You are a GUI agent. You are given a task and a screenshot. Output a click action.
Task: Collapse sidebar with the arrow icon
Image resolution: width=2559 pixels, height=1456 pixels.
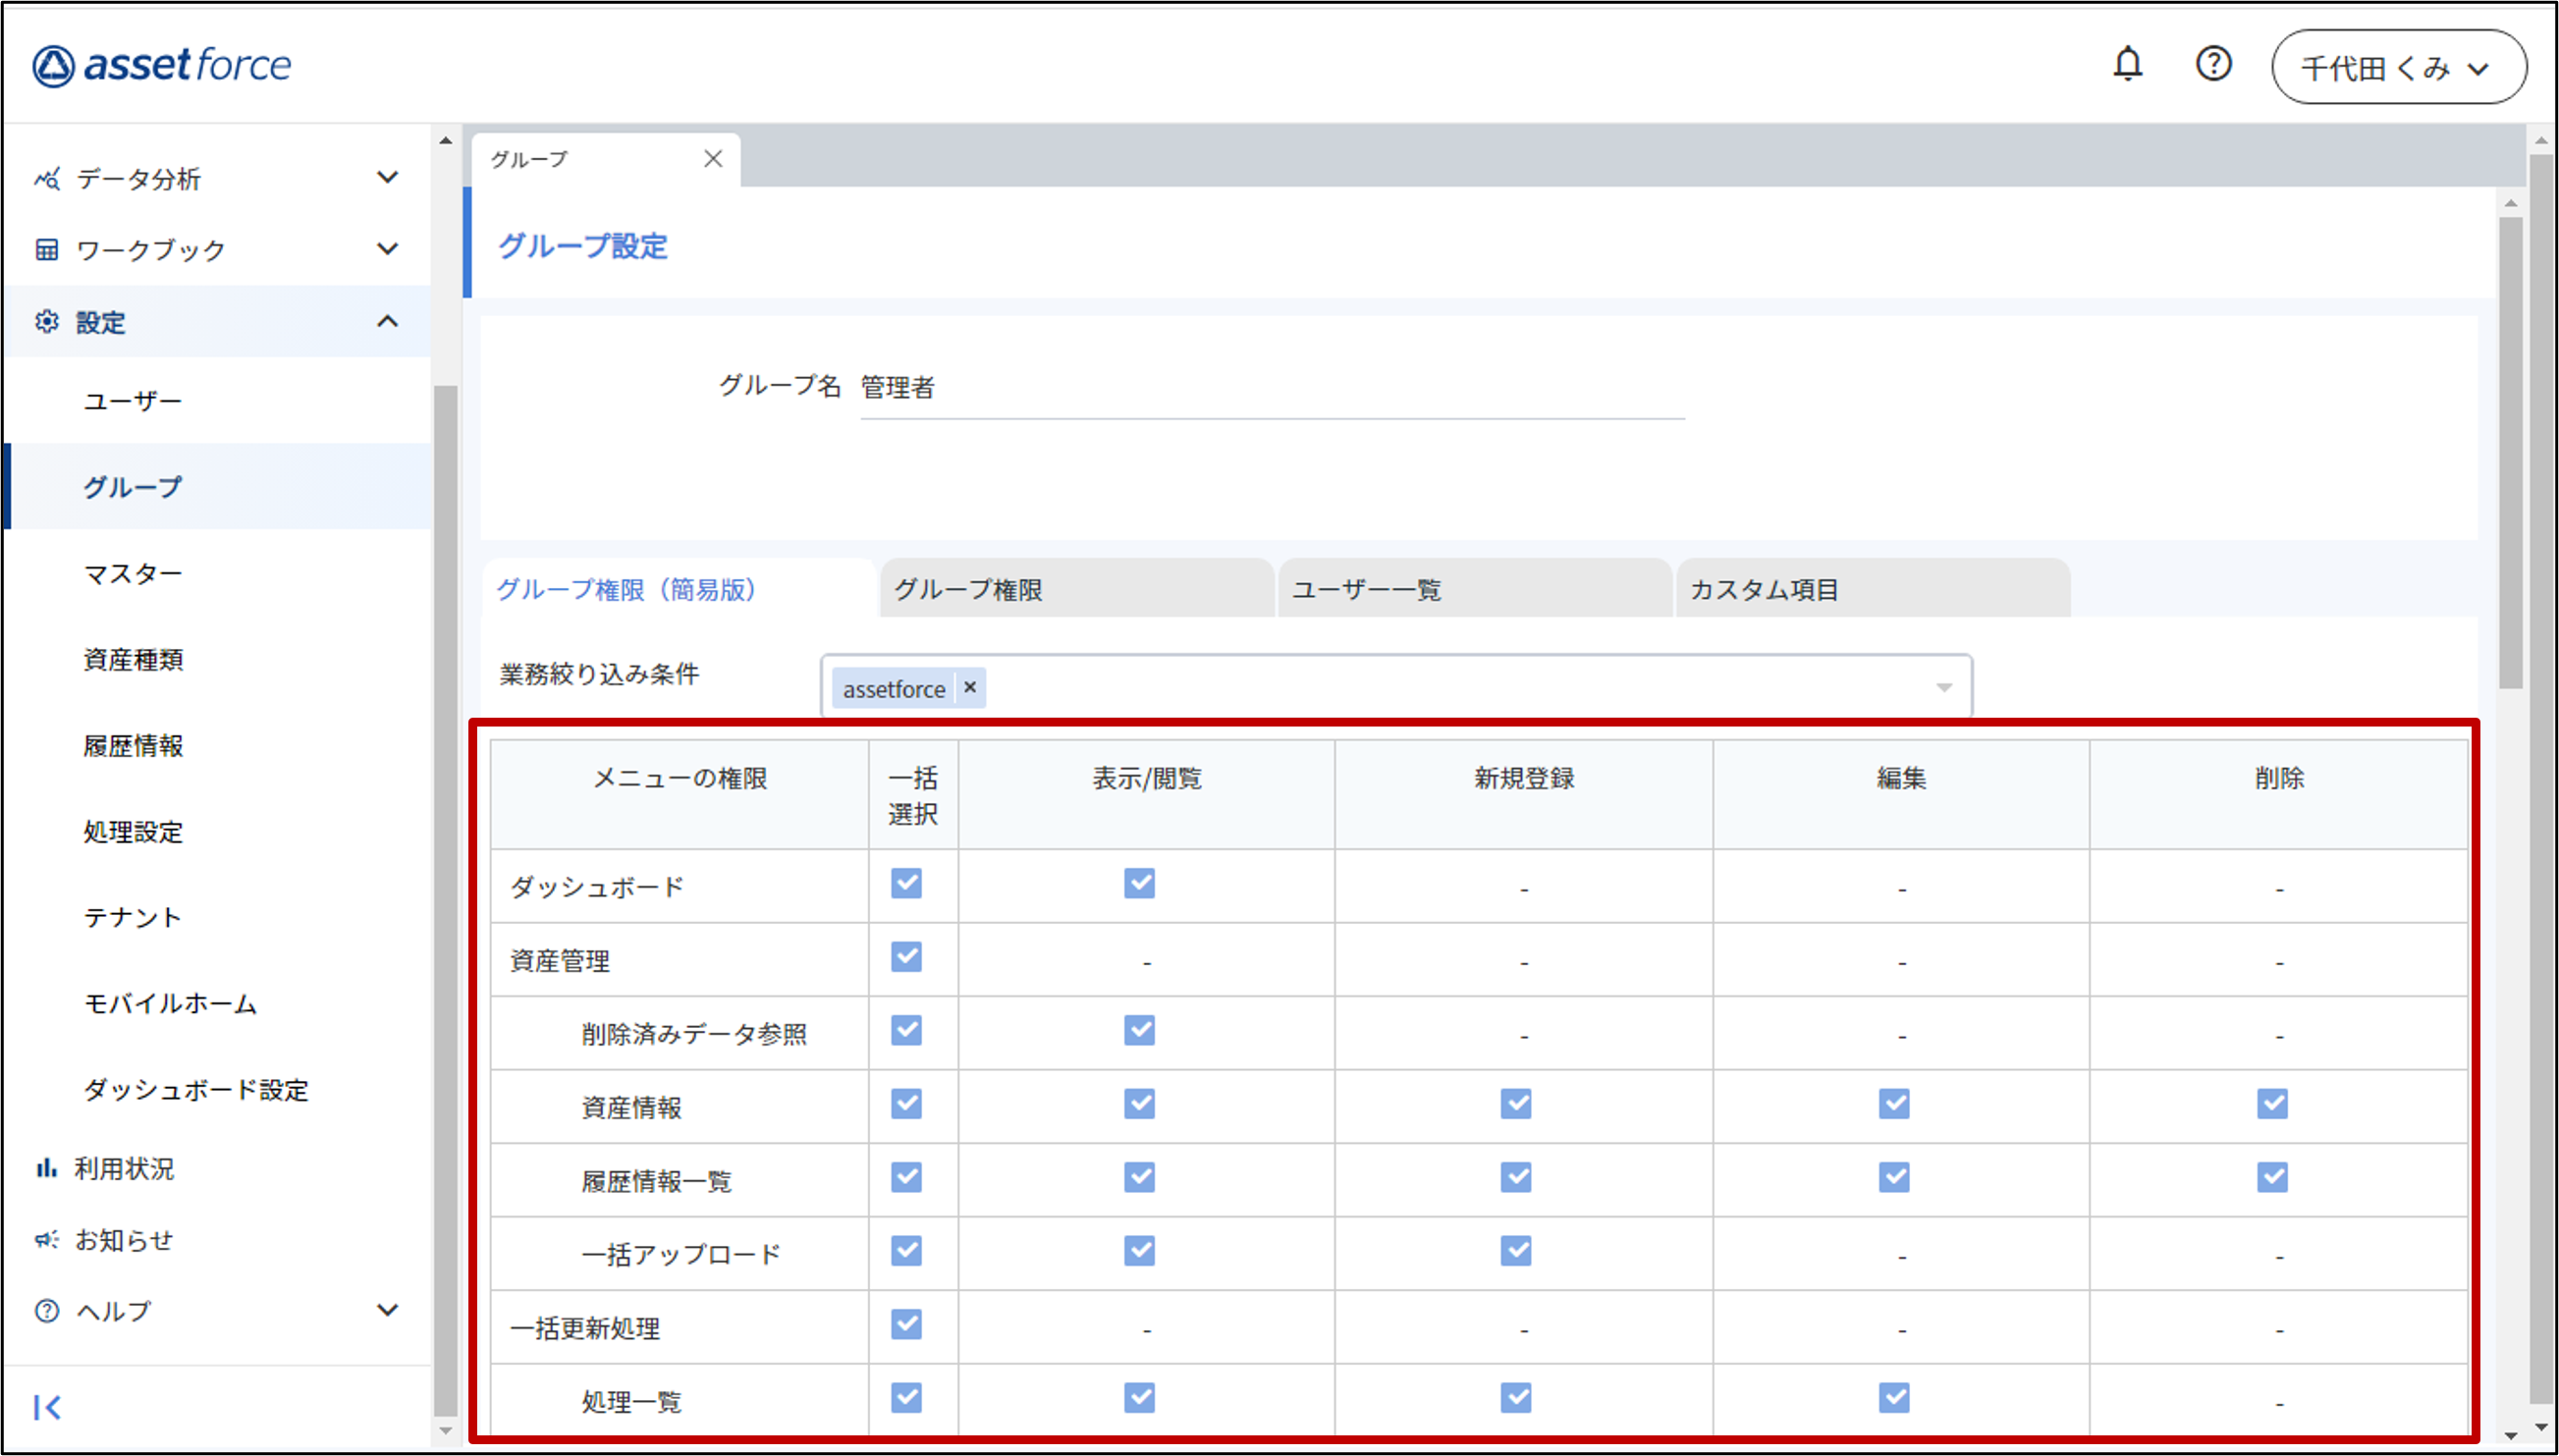point(47,1407)
